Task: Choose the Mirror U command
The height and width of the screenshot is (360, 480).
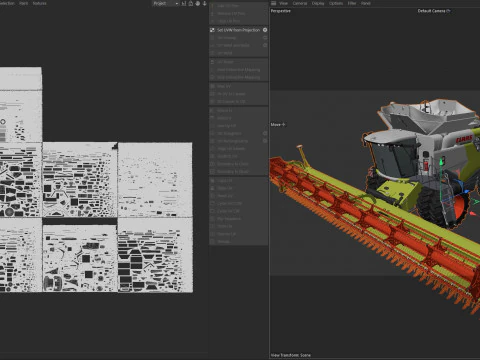Action: [x=238, y=110]
